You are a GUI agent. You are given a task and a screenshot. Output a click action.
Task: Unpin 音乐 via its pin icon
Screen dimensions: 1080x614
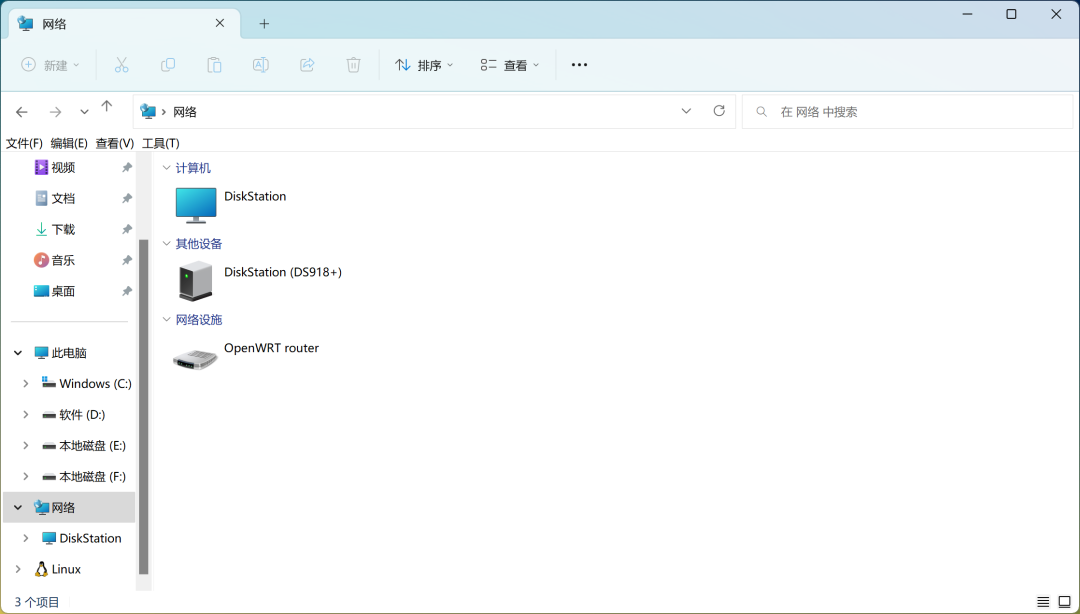coord(127,260)
